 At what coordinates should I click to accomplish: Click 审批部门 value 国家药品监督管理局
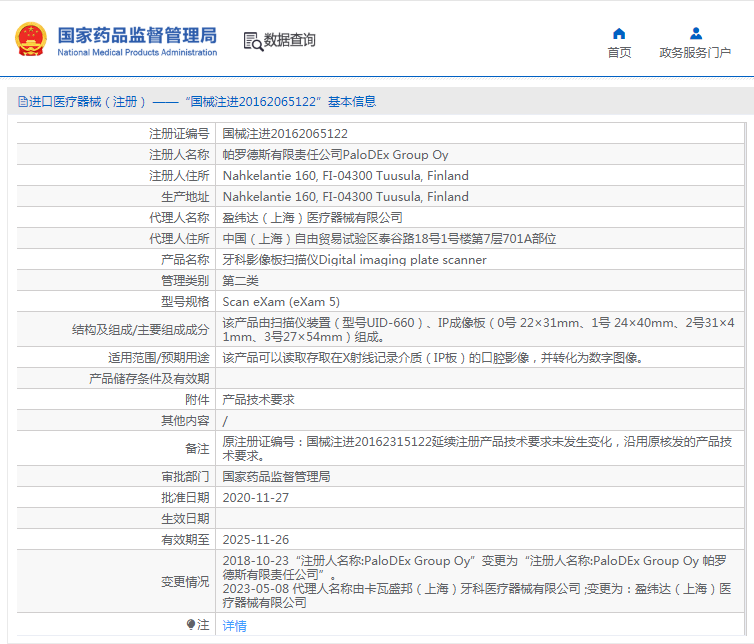point(276,477)
